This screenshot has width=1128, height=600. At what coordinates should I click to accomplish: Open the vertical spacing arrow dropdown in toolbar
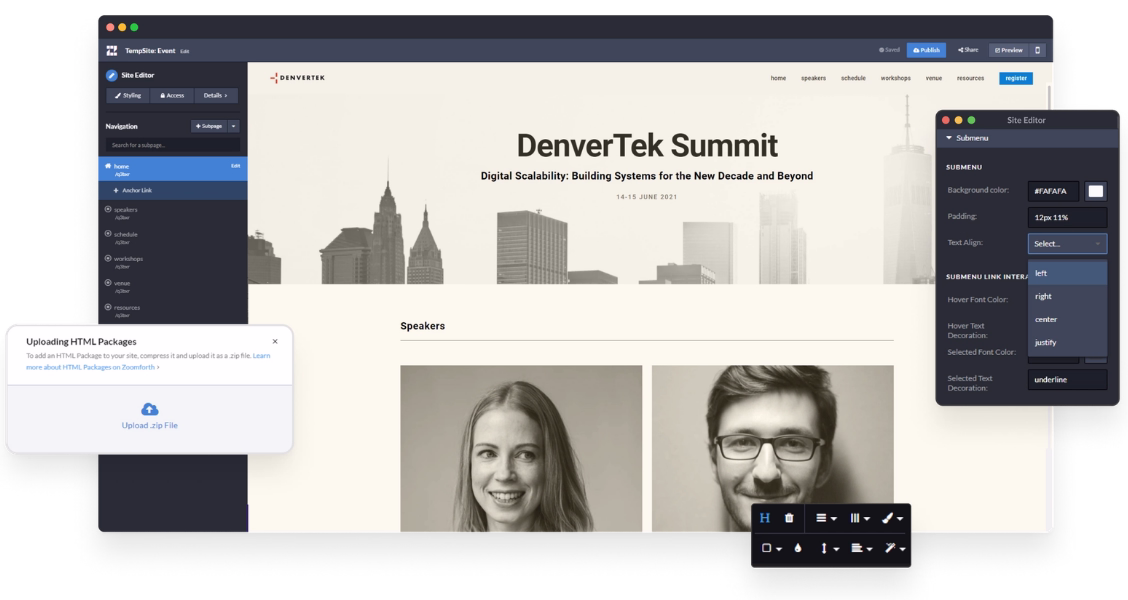click(829, 548)
